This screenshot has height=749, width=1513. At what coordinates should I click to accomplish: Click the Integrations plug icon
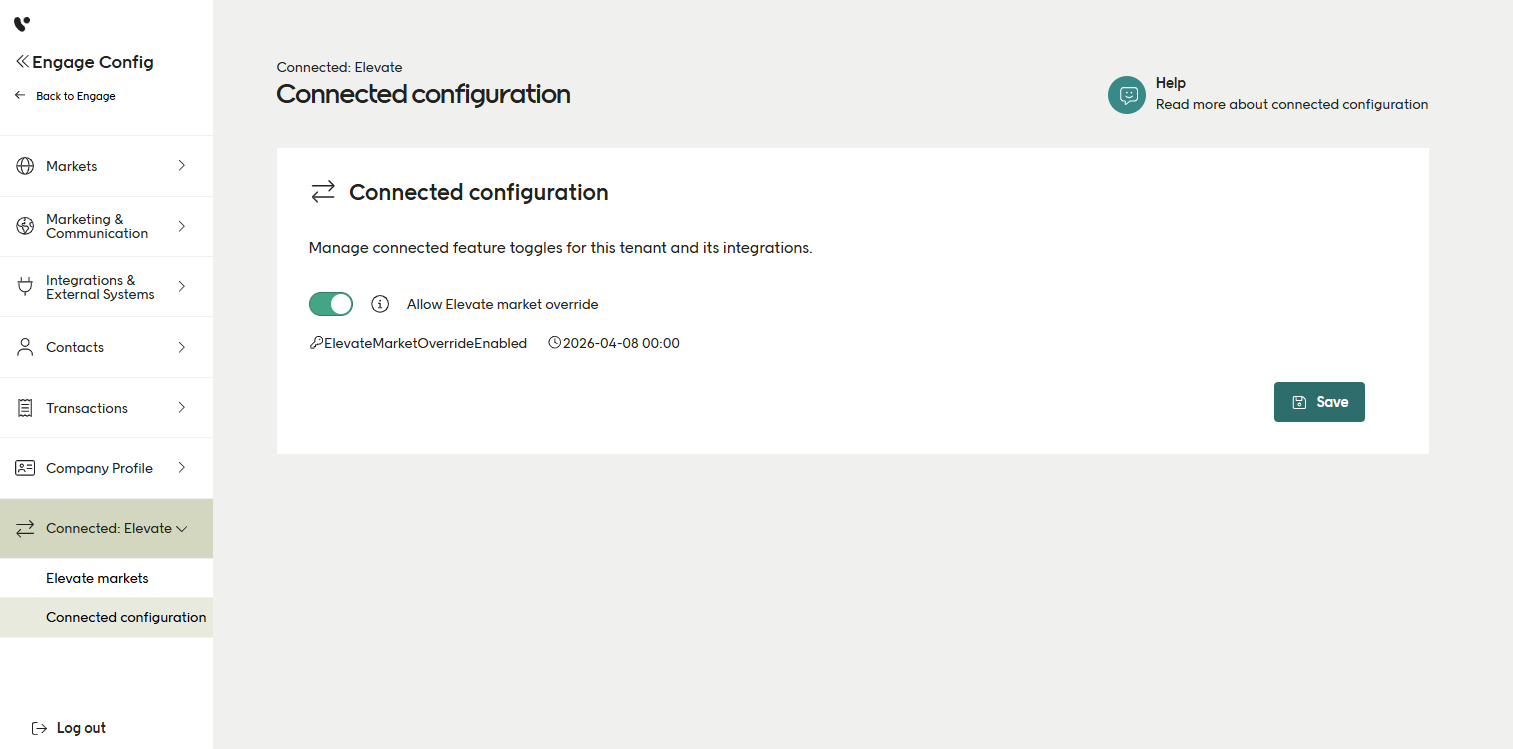tap(25, 287)
